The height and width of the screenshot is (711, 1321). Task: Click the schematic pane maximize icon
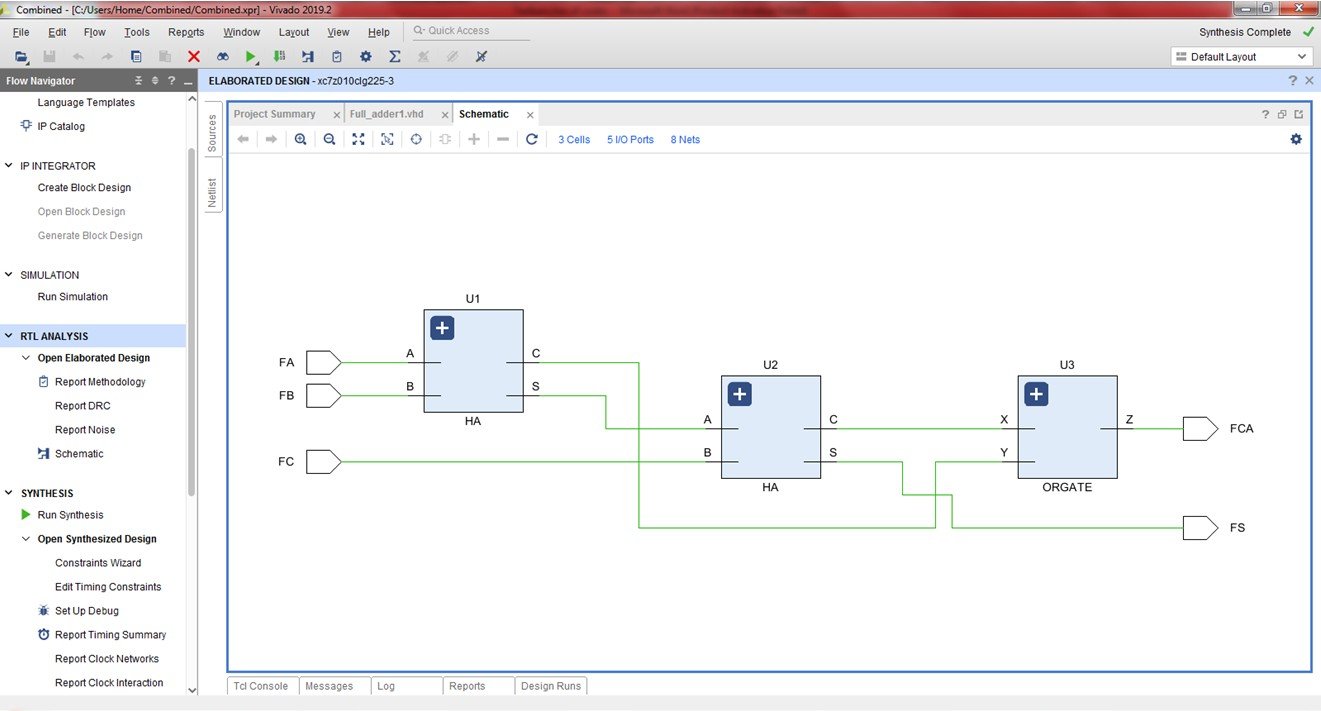tap(1299, 114)
